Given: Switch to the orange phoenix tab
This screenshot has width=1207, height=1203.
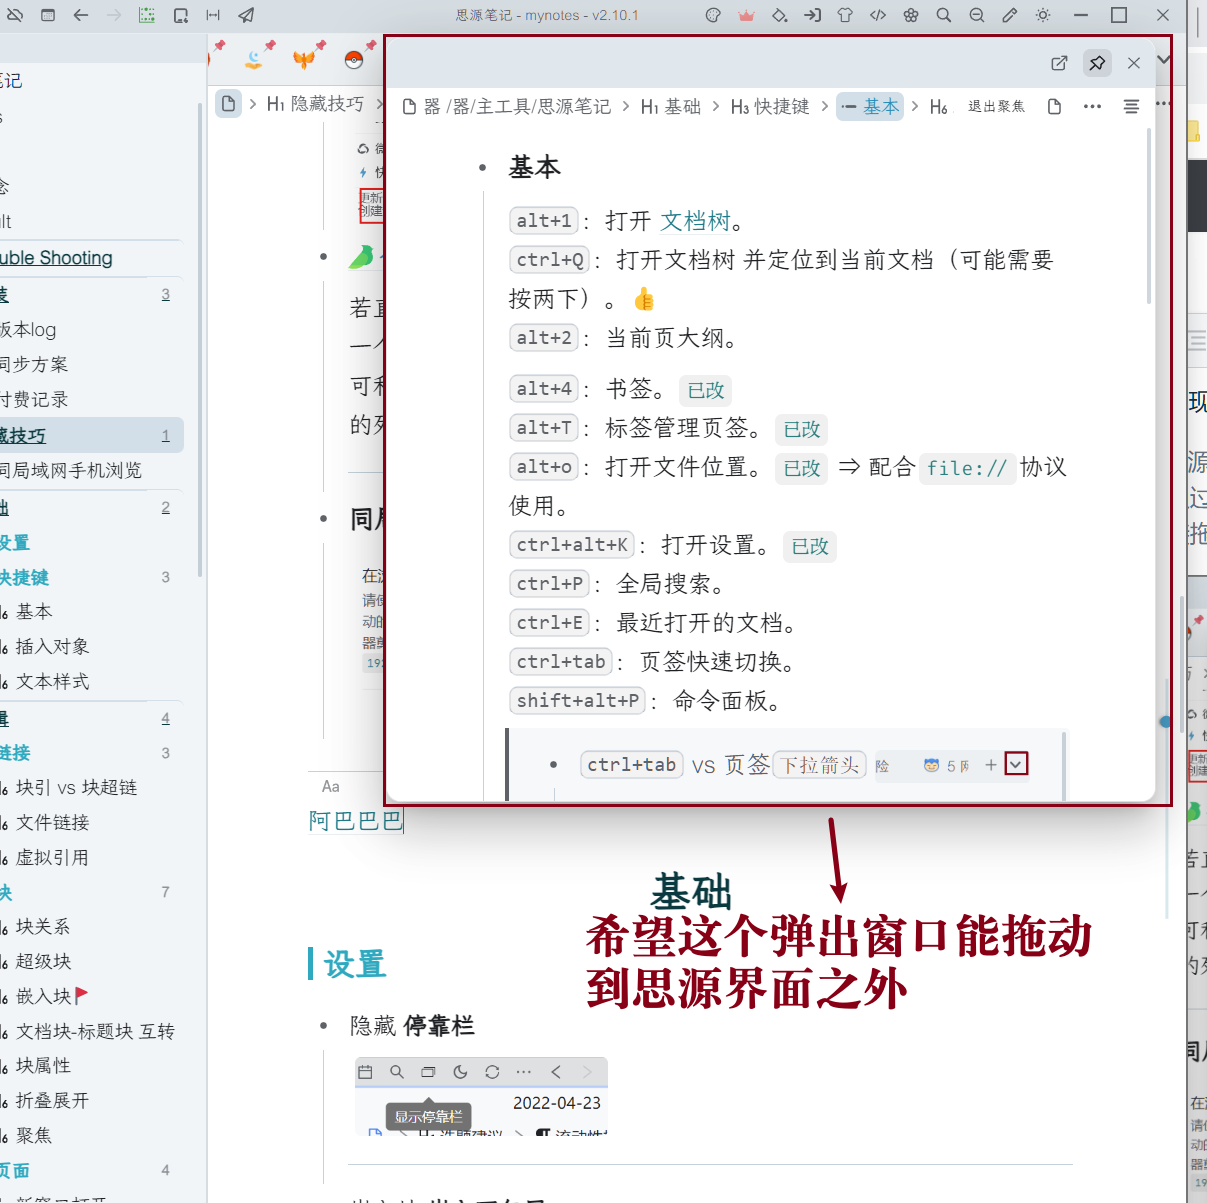Looking at the screenshot, I should tap(305, 59).
